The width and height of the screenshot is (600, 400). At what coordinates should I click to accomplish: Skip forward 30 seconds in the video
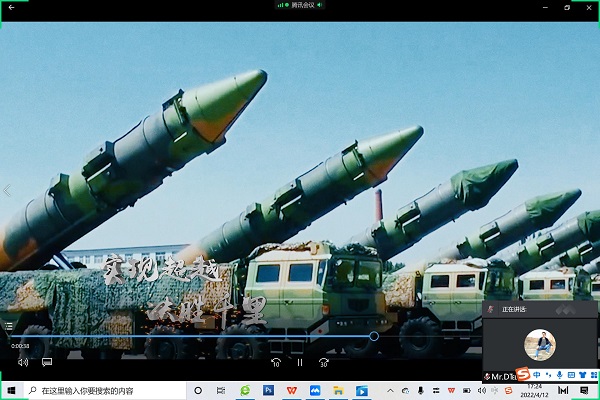pyautogui.click(x=323, y=362)
